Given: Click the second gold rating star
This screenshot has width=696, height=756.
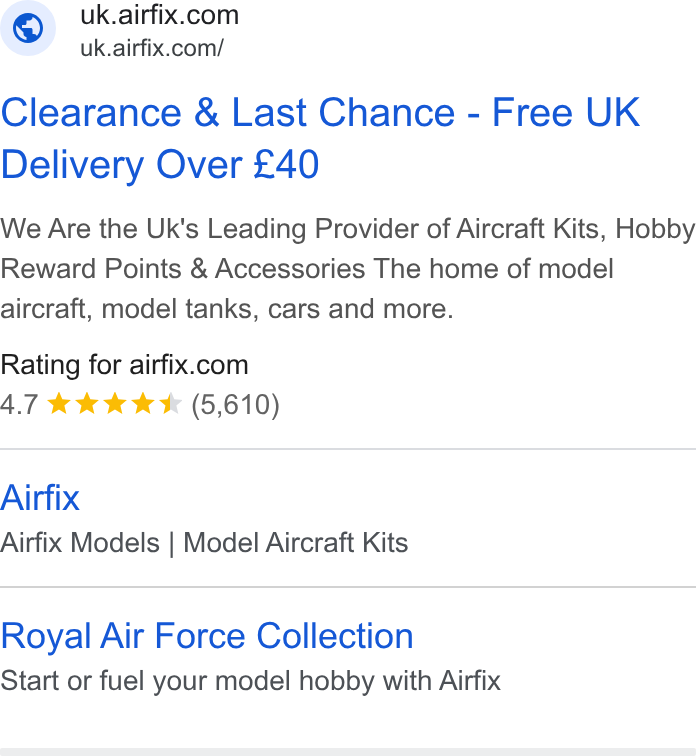Looking at the screenshot, I should (87, 404).
